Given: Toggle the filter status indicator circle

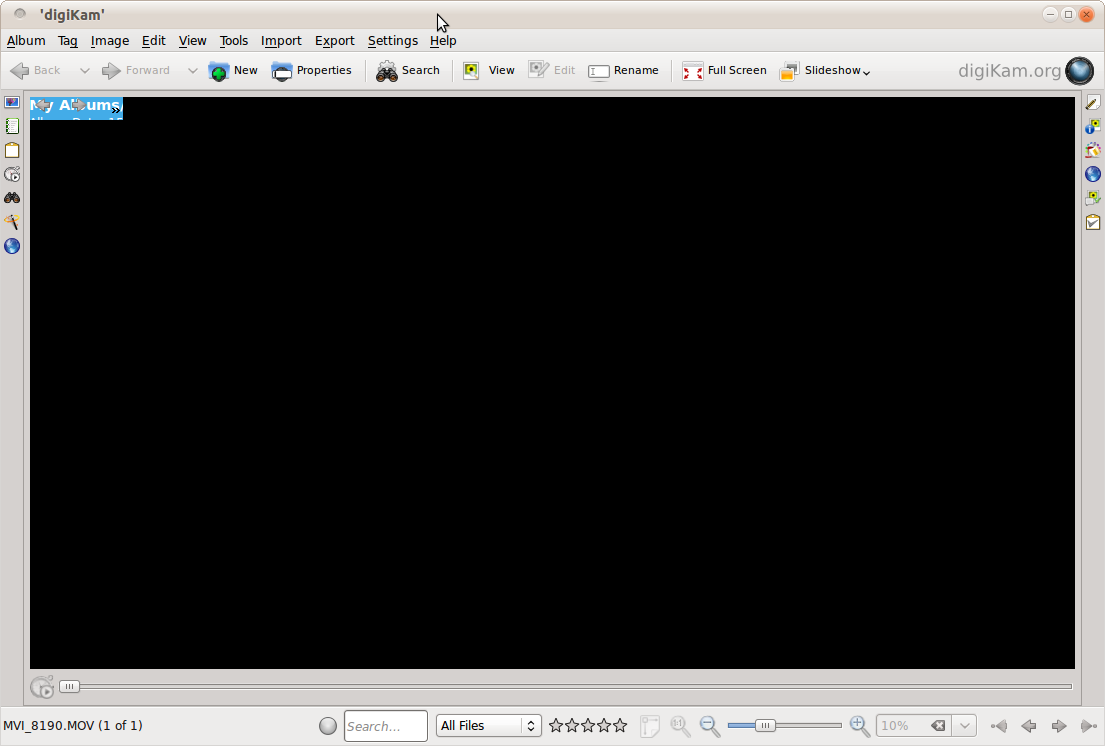Looking at the screenshot, I should 328,726.
